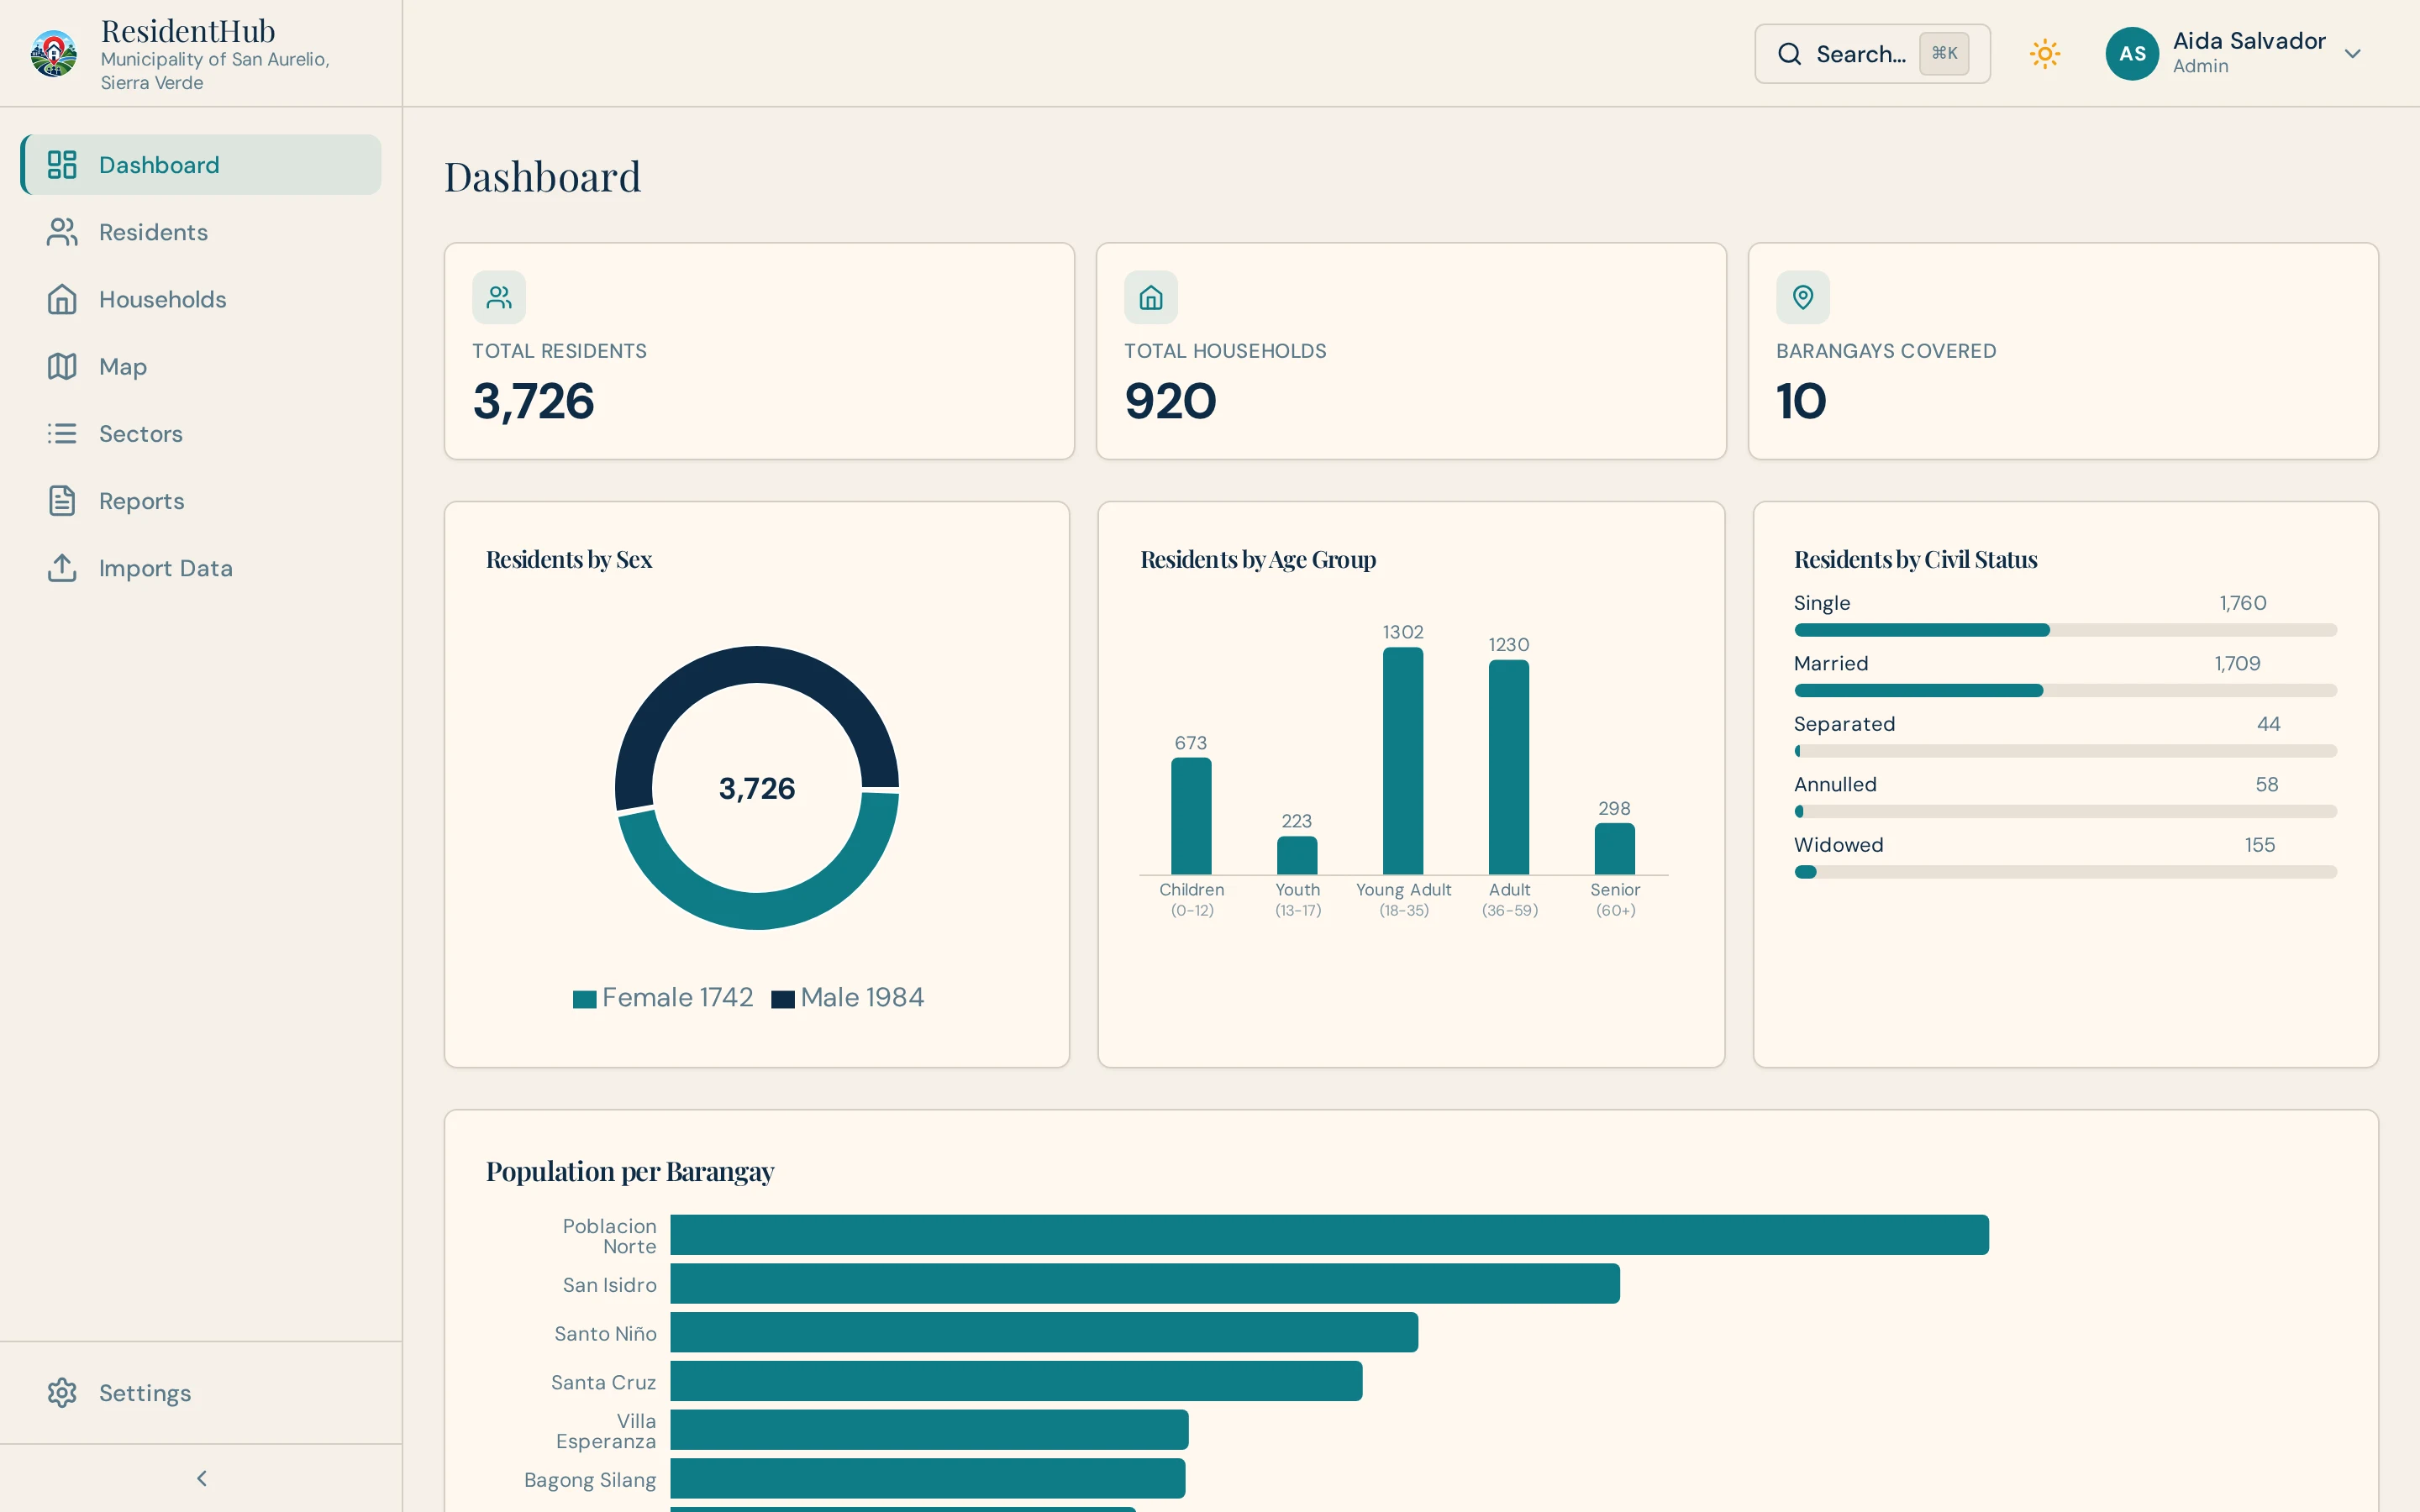Click the Young Adult age group bar
2420x1512 pixels.
tap(1403, 761)
